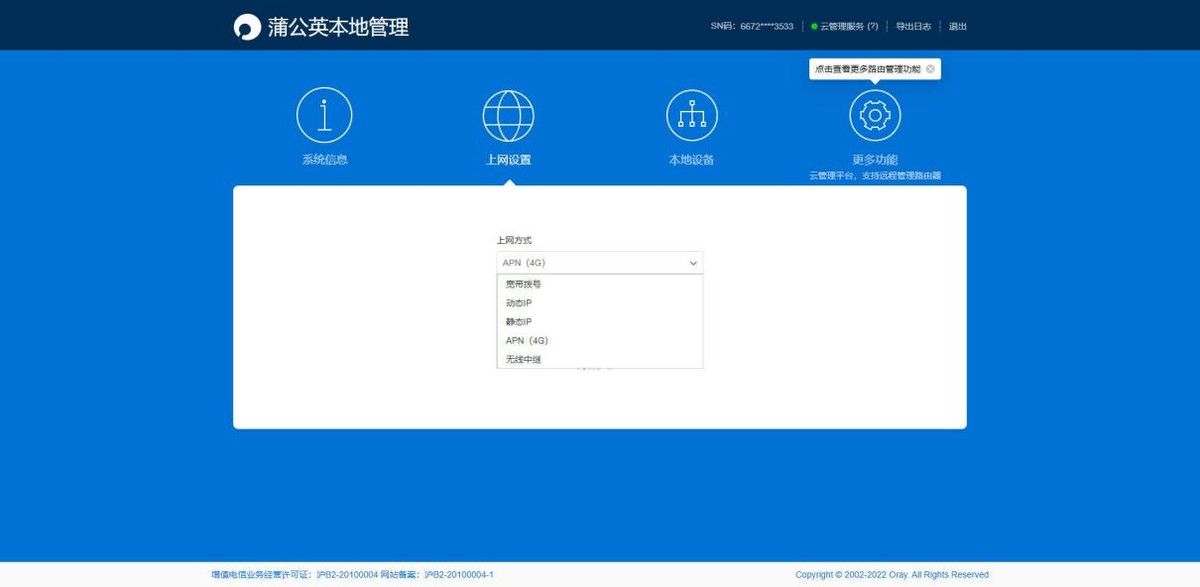Click the 退出 logout link
1200x587 pixels.
pyautogui.click(x=957, y=27)
